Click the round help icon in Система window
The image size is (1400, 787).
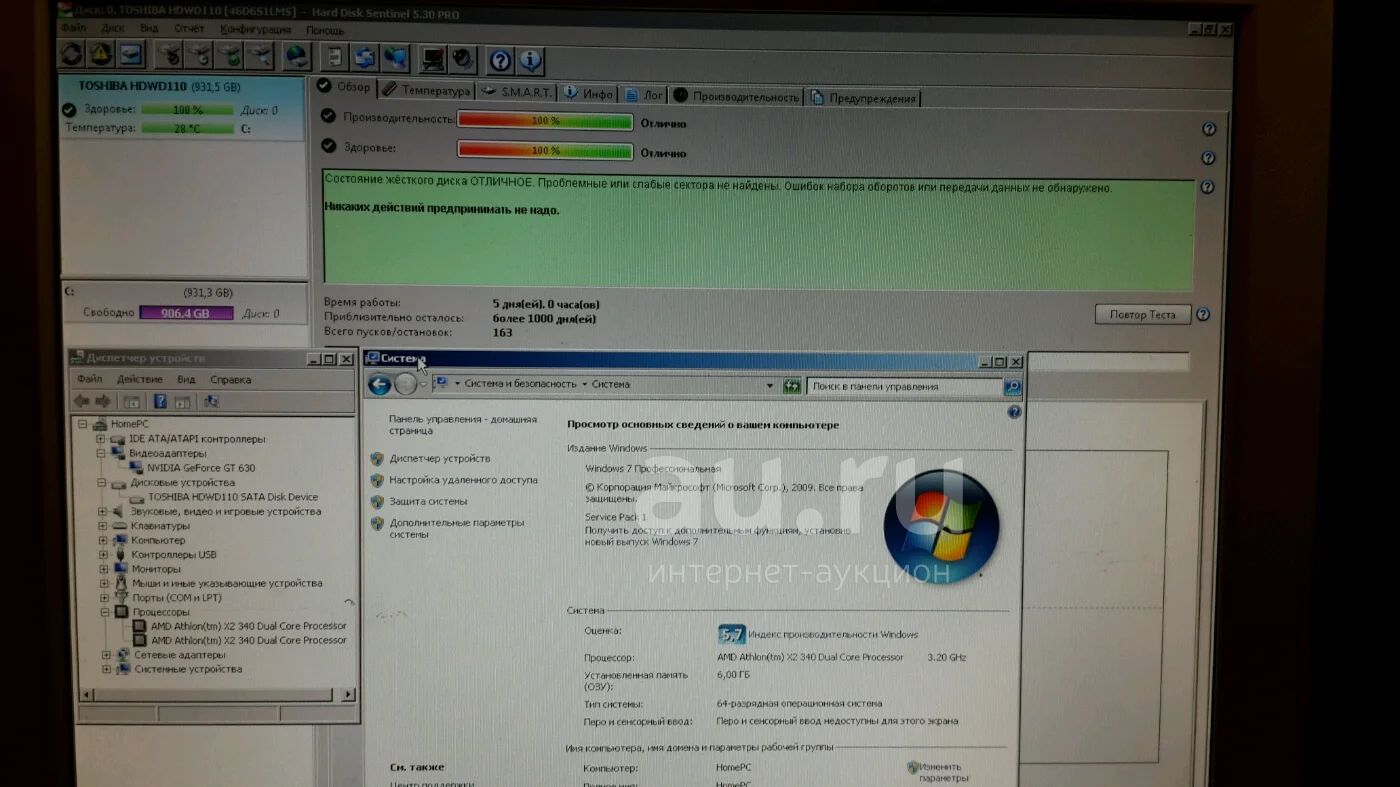click(x=1014, y=411)
